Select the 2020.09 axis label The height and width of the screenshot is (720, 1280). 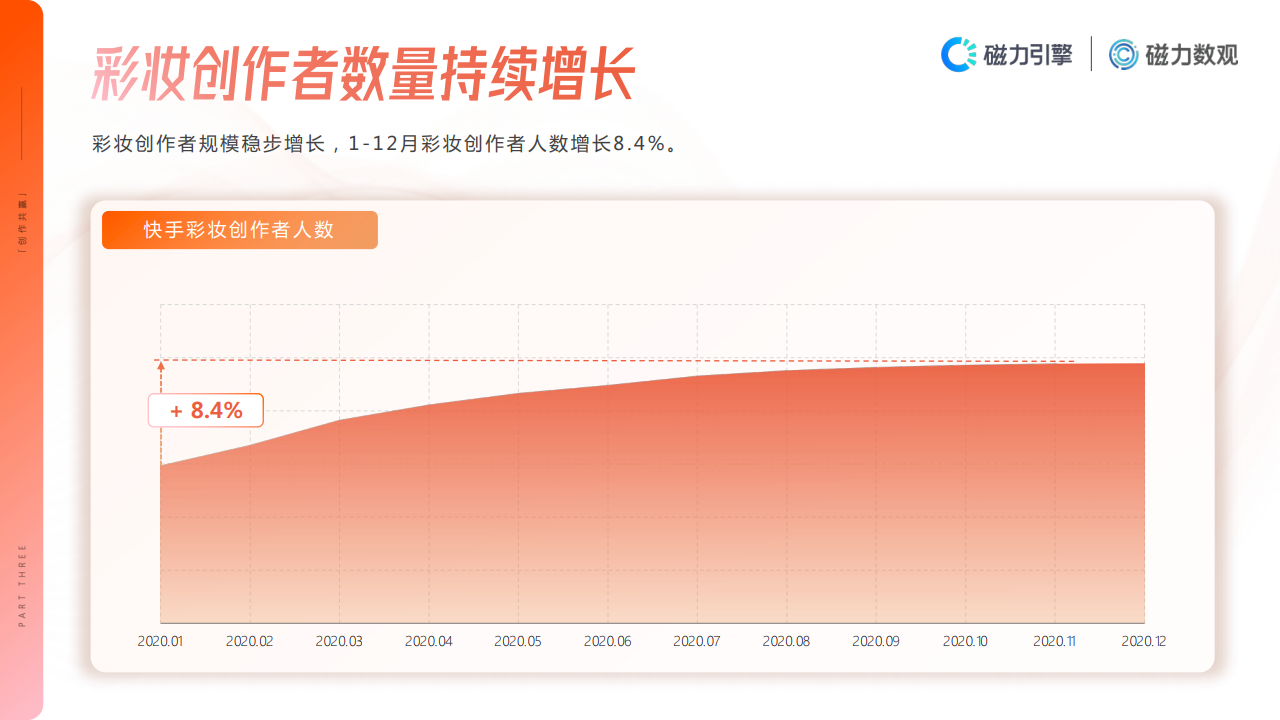coord(876,641)
